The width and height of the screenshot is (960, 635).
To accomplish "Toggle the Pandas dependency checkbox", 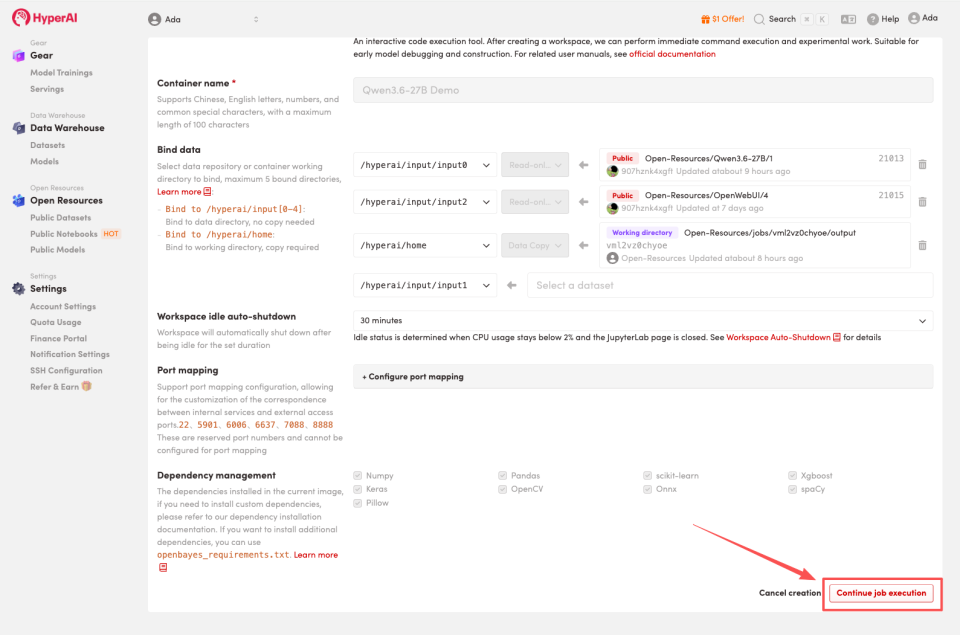I will pyautogui.click(x=503, y=476).
